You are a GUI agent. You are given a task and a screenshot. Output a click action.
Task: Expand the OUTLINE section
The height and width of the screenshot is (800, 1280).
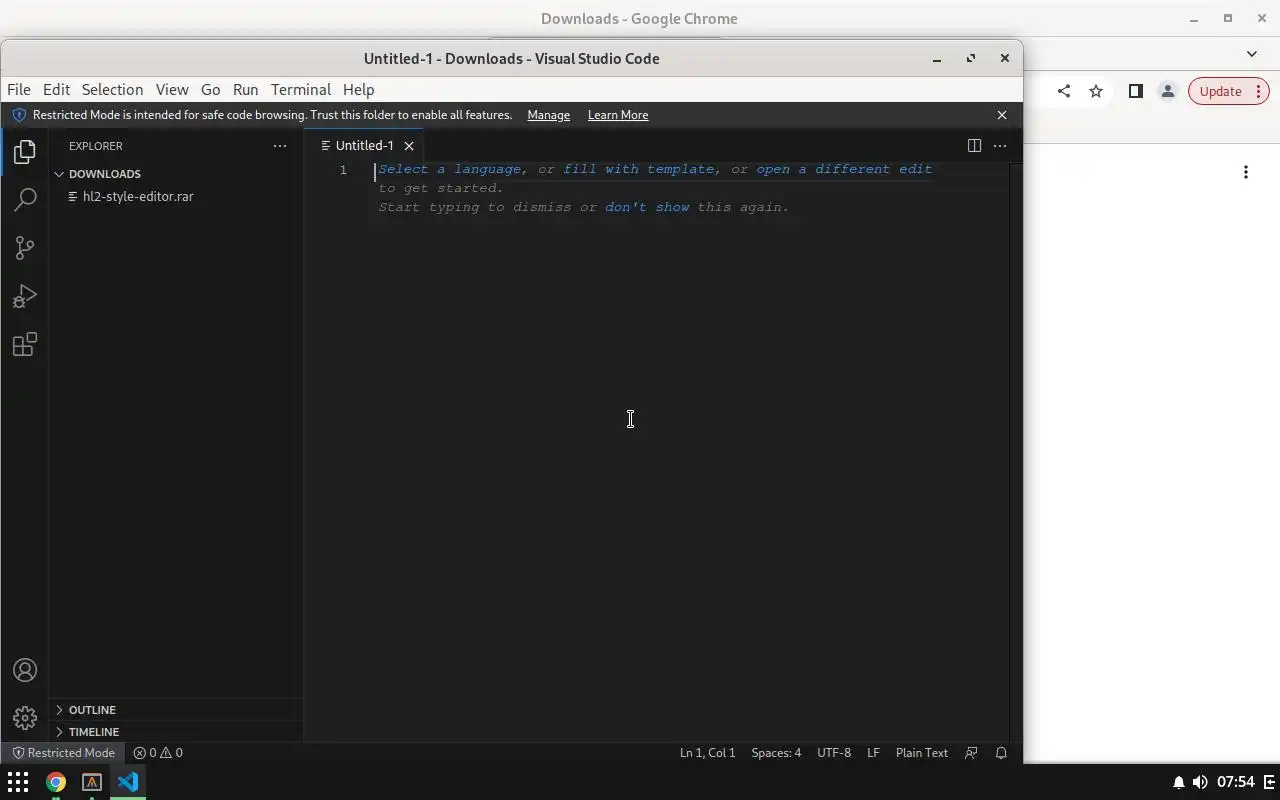[176, 710]
